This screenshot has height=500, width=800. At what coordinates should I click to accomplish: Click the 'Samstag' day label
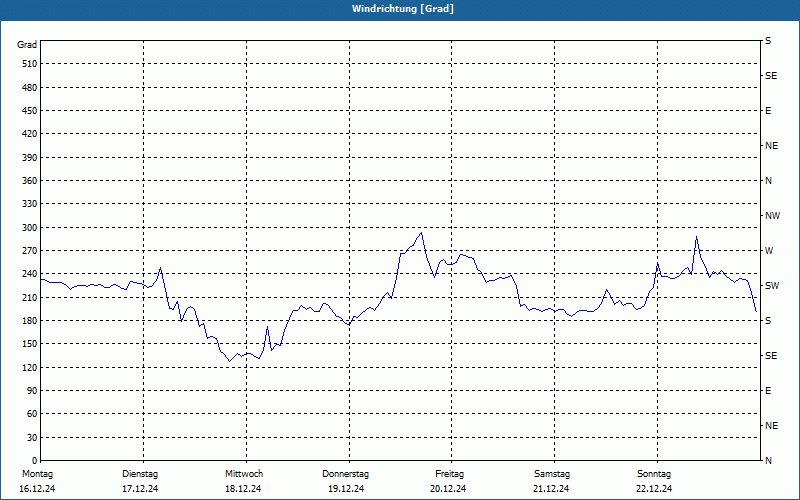tap(552, 474)
